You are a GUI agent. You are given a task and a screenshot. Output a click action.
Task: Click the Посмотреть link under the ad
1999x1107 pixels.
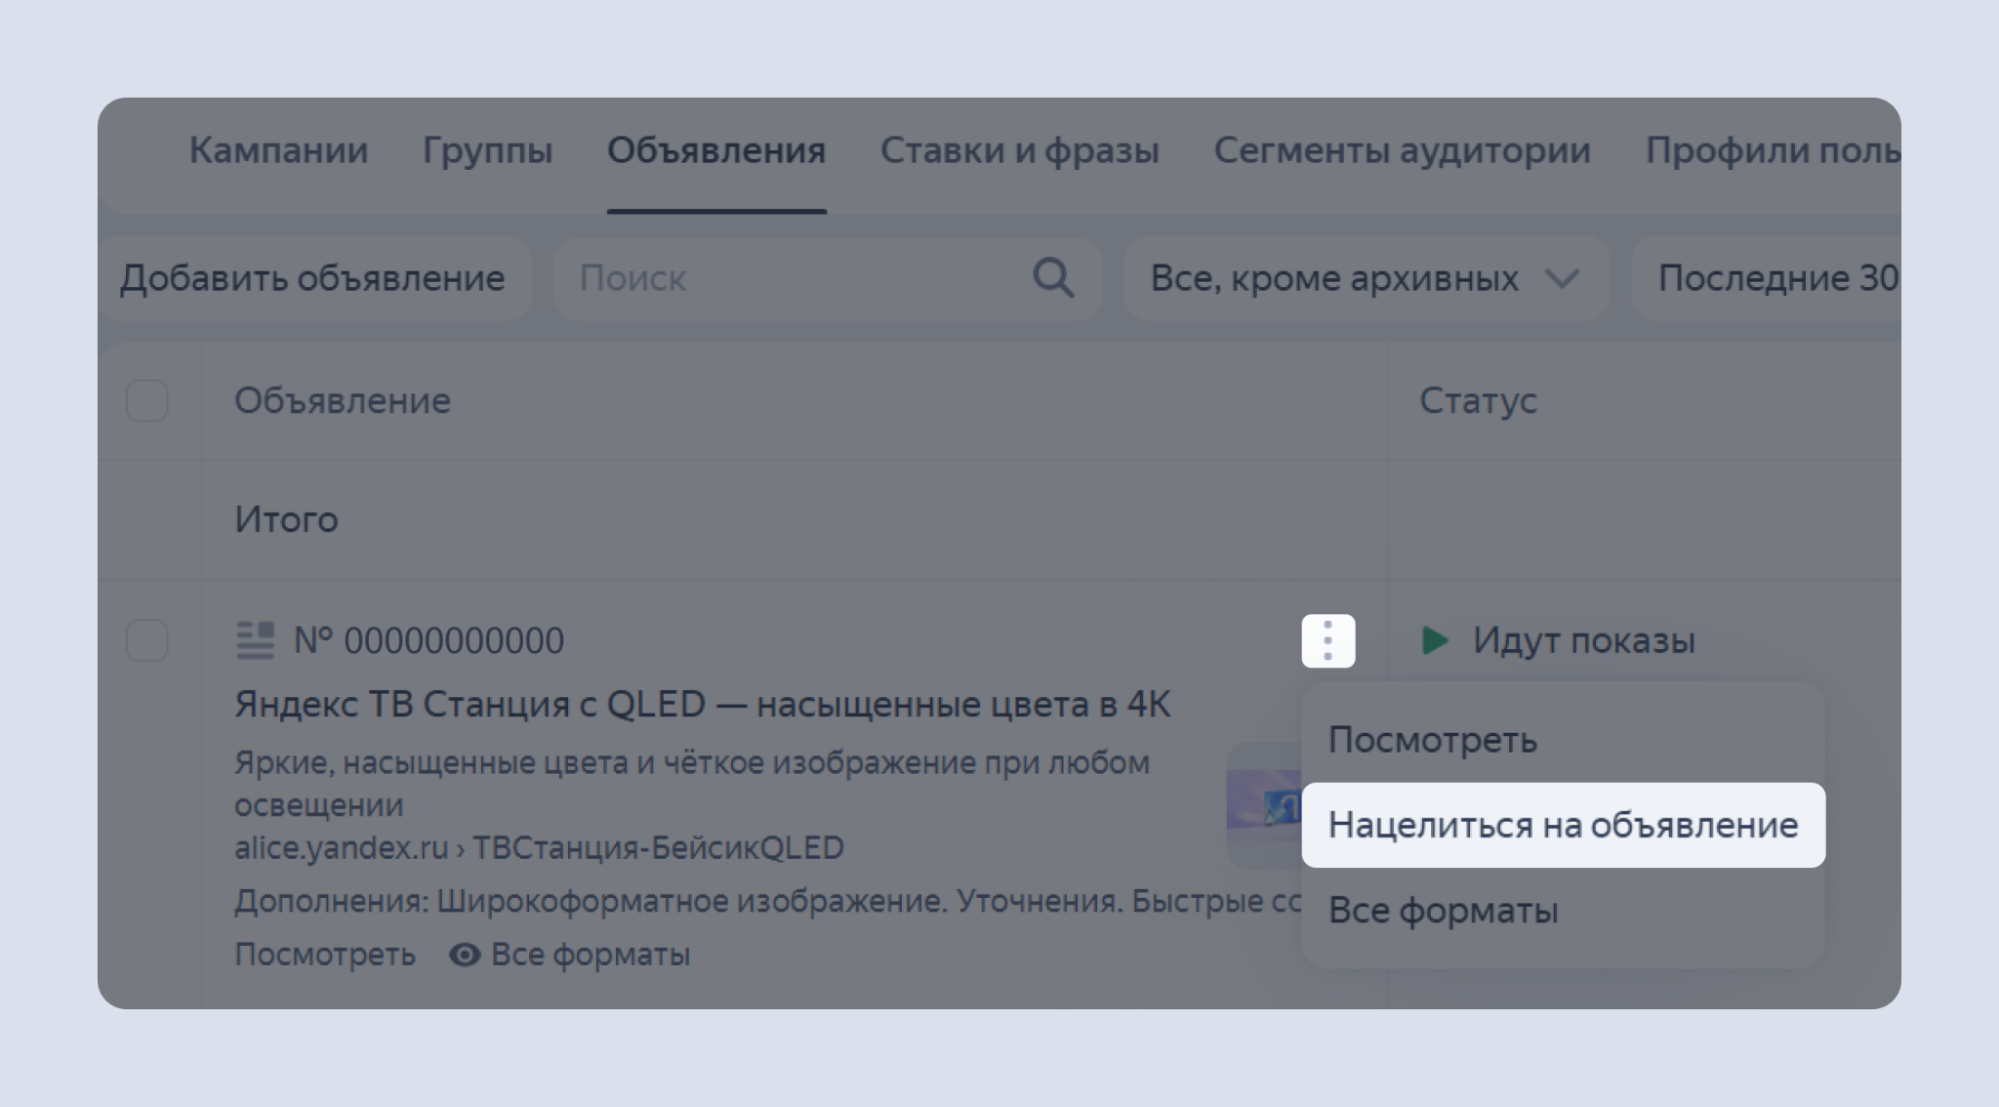[324, 954]
